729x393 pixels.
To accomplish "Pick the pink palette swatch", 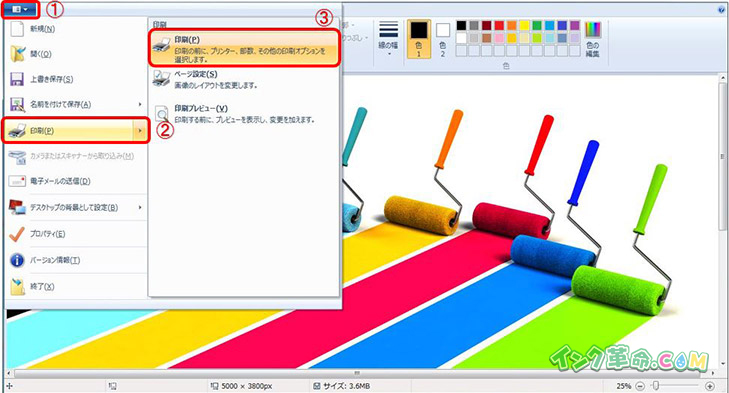I will (499, 38).
